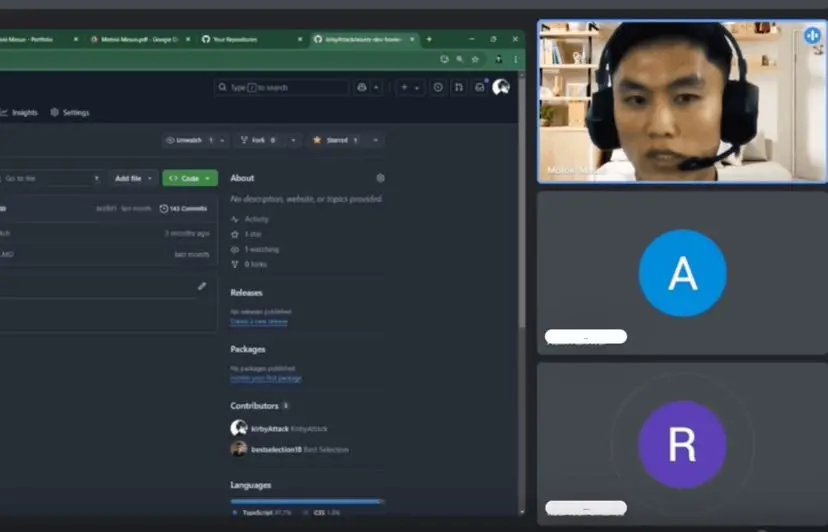Open the 143 Commits link
Screen dimensions: 828x532
pos(183,209)
